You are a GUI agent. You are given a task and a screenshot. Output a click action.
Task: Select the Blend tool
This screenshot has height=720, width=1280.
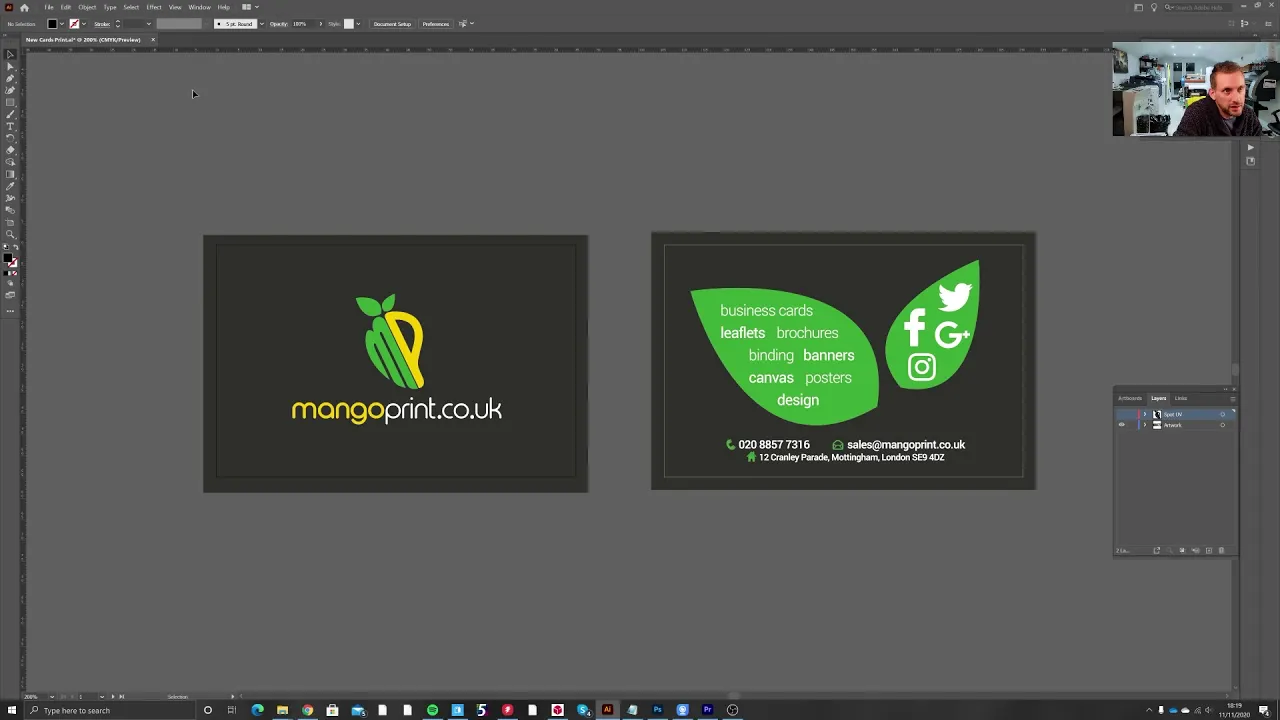point(10,210)
